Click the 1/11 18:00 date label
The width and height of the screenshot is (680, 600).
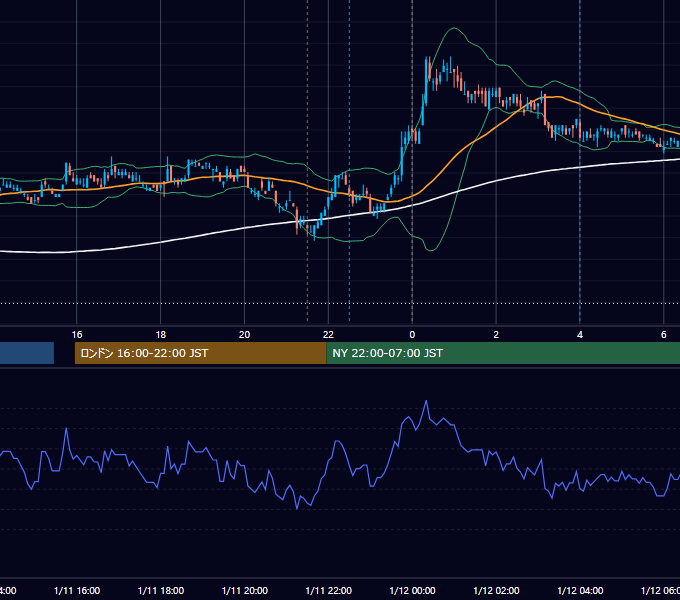click(x=160, y=590)
